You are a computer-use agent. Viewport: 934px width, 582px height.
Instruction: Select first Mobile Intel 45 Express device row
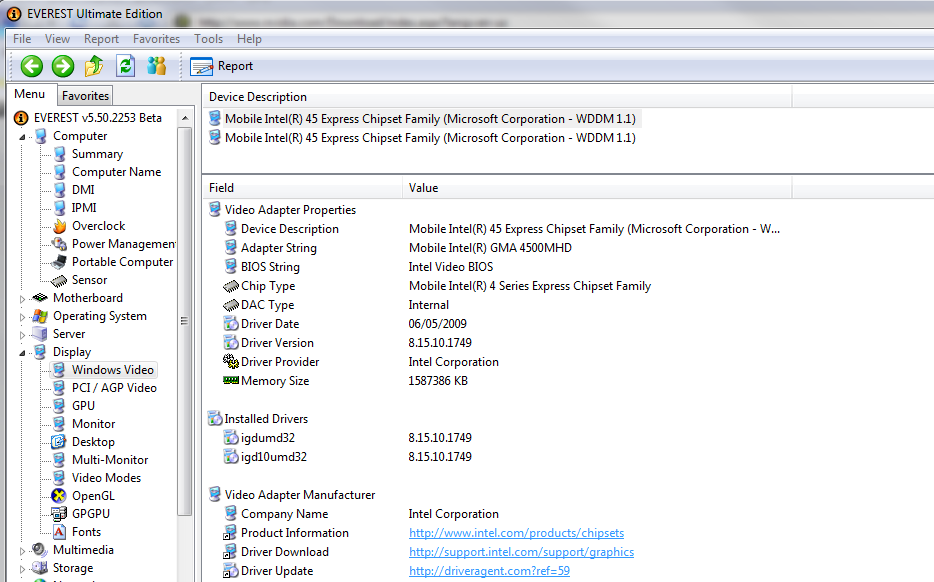pos(424,119)
